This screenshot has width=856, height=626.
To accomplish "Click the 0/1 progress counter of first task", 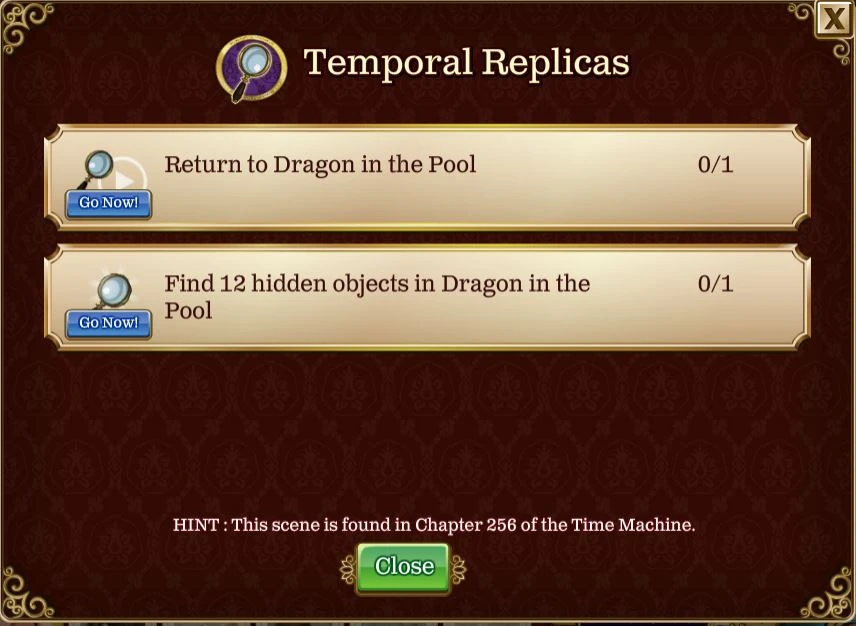I will click(715, 164).
